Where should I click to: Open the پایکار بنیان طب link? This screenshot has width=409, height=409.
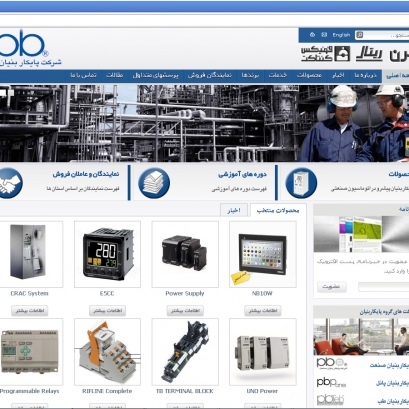393,401
